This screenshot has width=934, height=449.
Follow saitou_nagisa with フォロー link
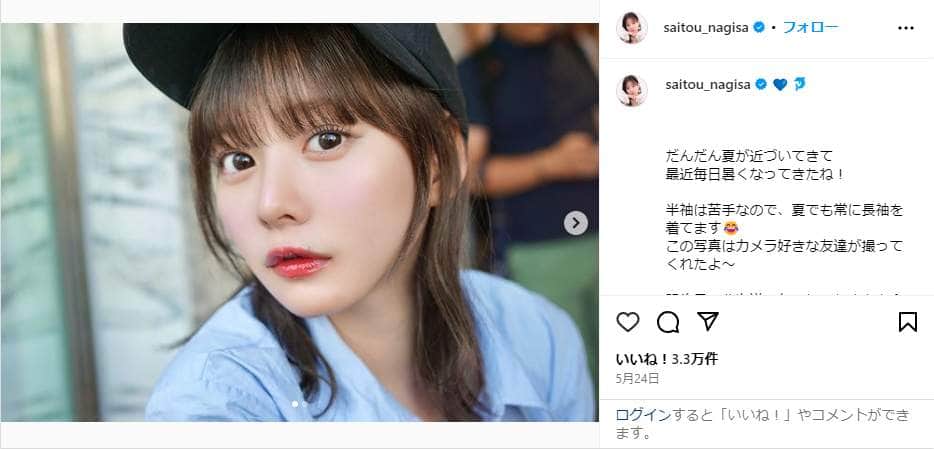pyautogui.click(x=810, y=27)
